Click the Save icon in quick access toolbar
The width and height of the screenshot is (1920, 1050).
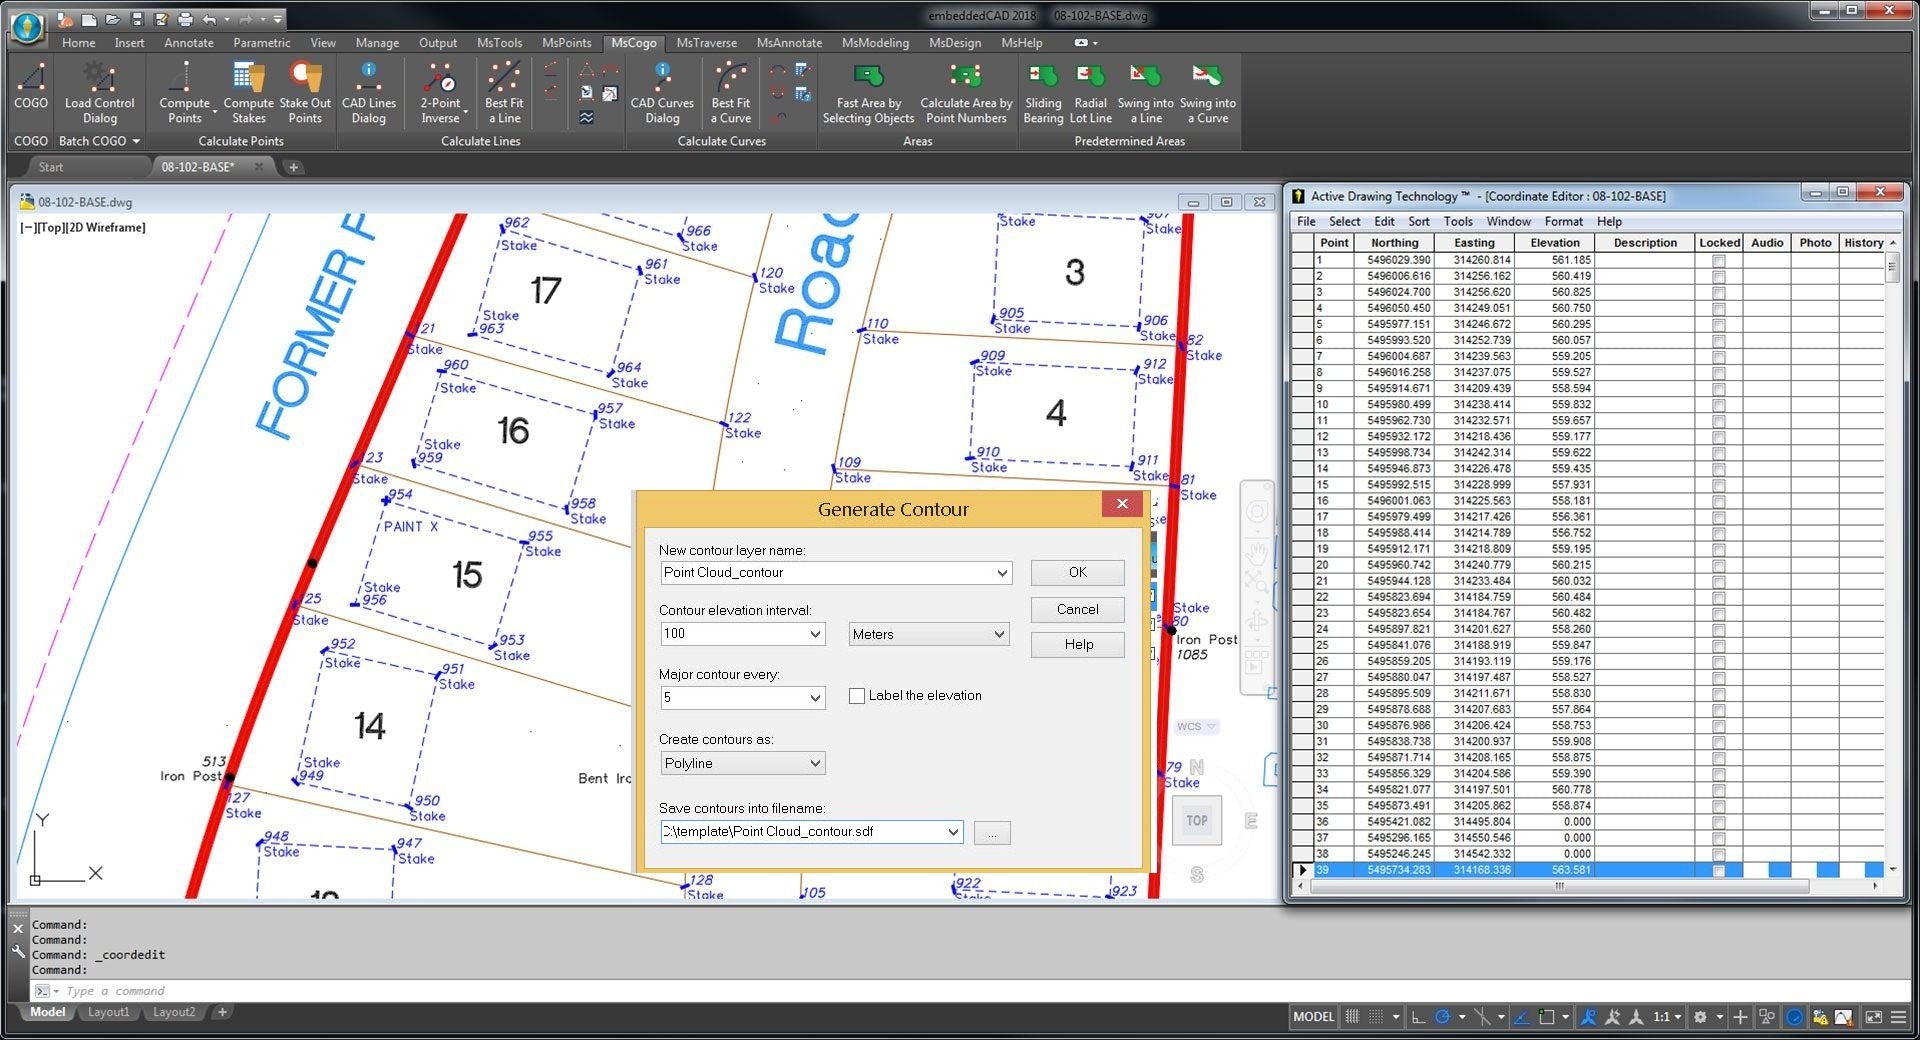pos(137,18)
